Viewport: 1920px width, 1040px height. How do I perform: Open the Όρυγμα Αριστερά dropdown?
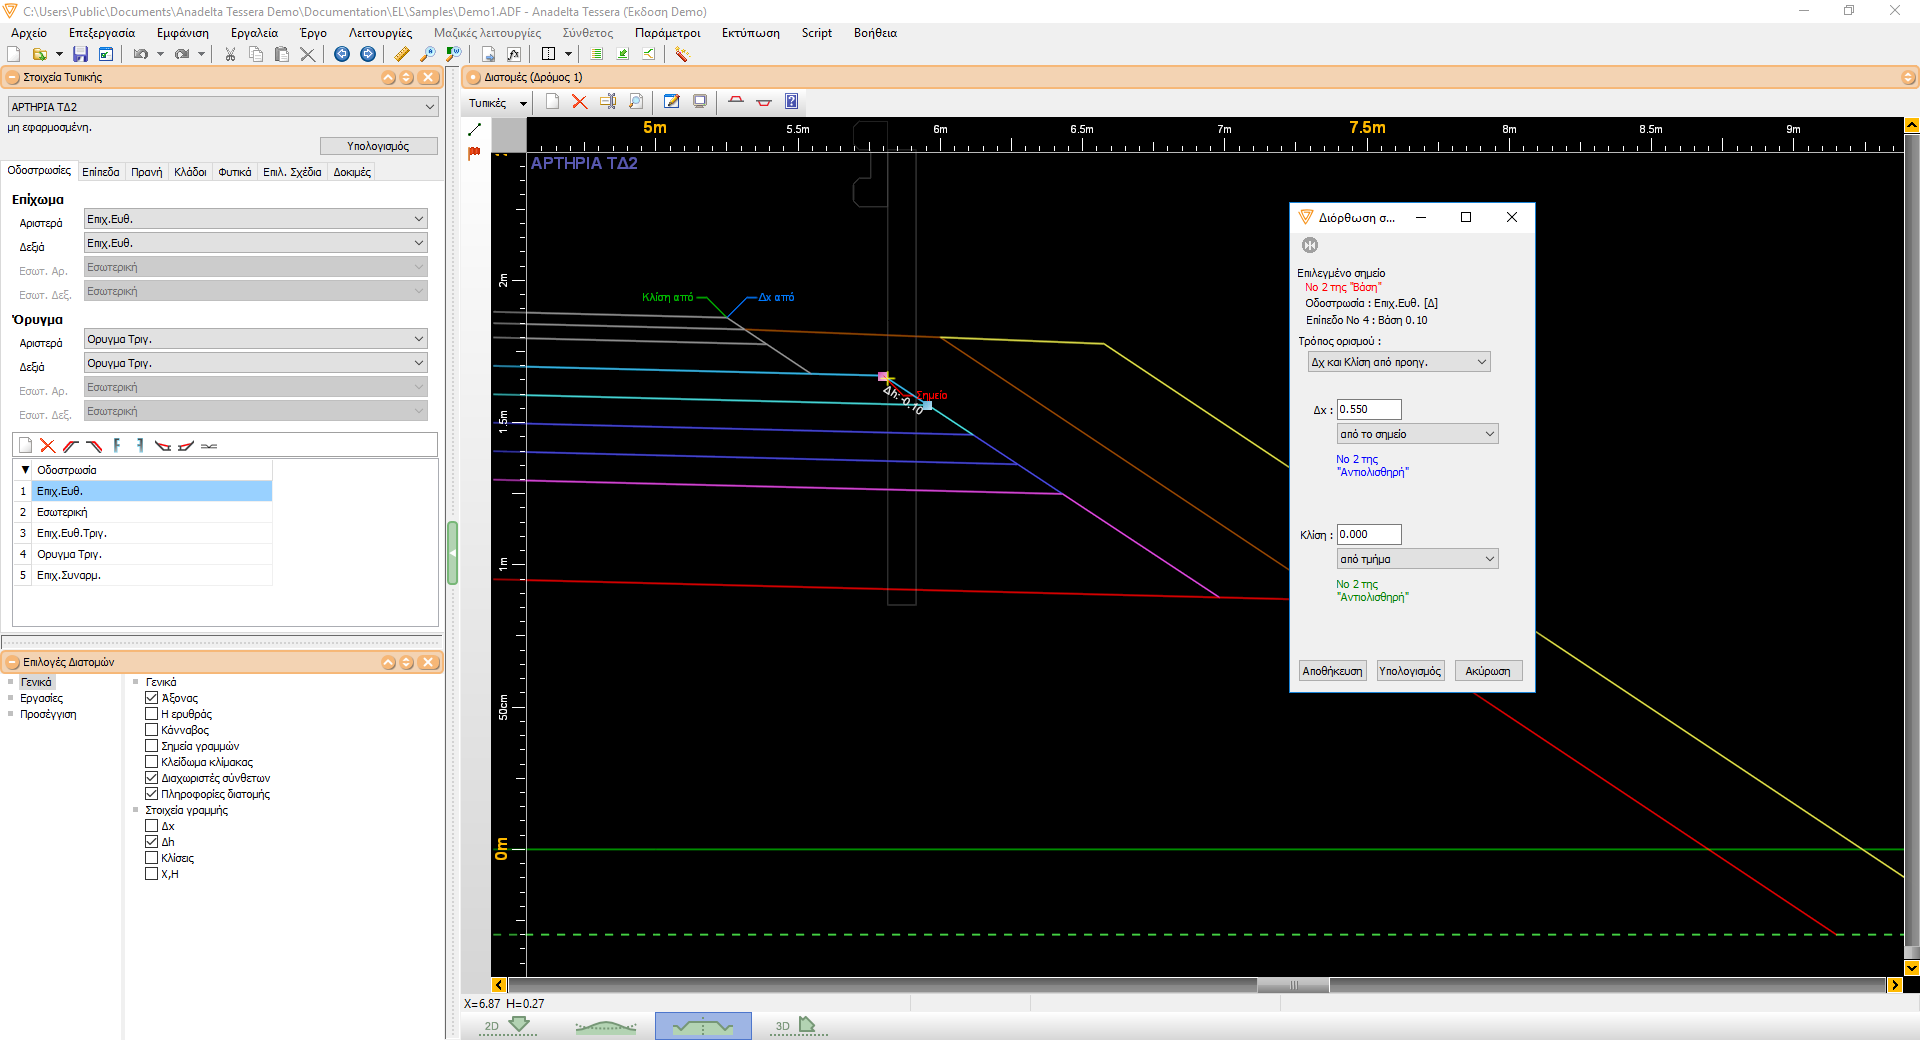[x=256, y=339]
